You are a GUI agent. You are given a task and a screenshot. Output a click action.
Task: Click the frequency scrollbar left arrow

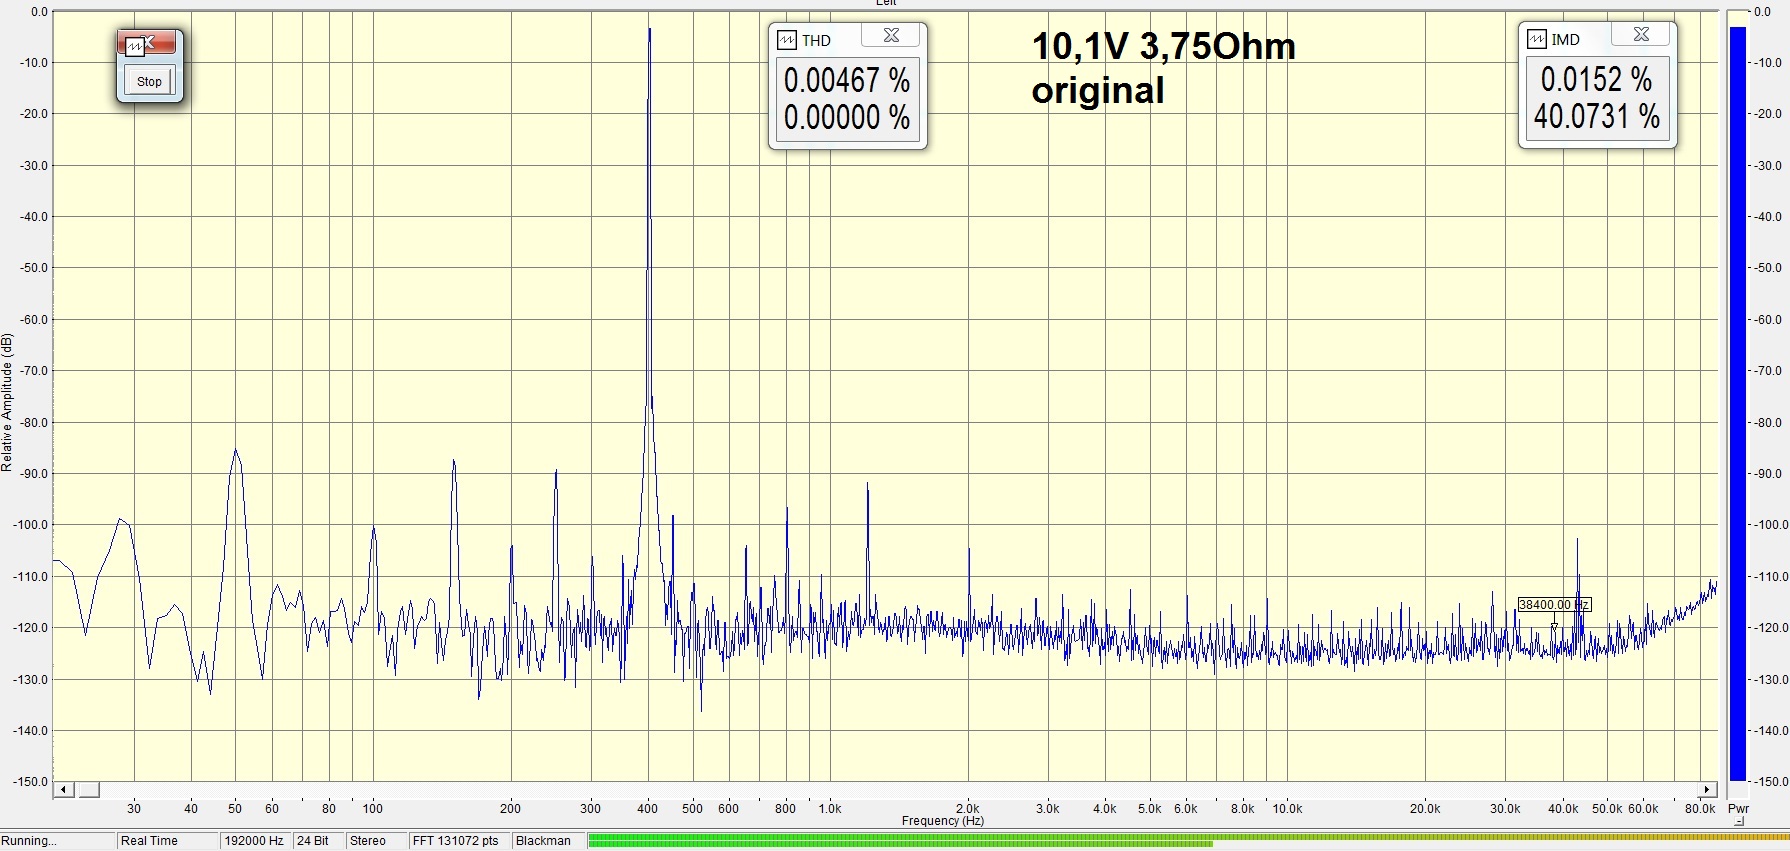[x=63, y=790]
